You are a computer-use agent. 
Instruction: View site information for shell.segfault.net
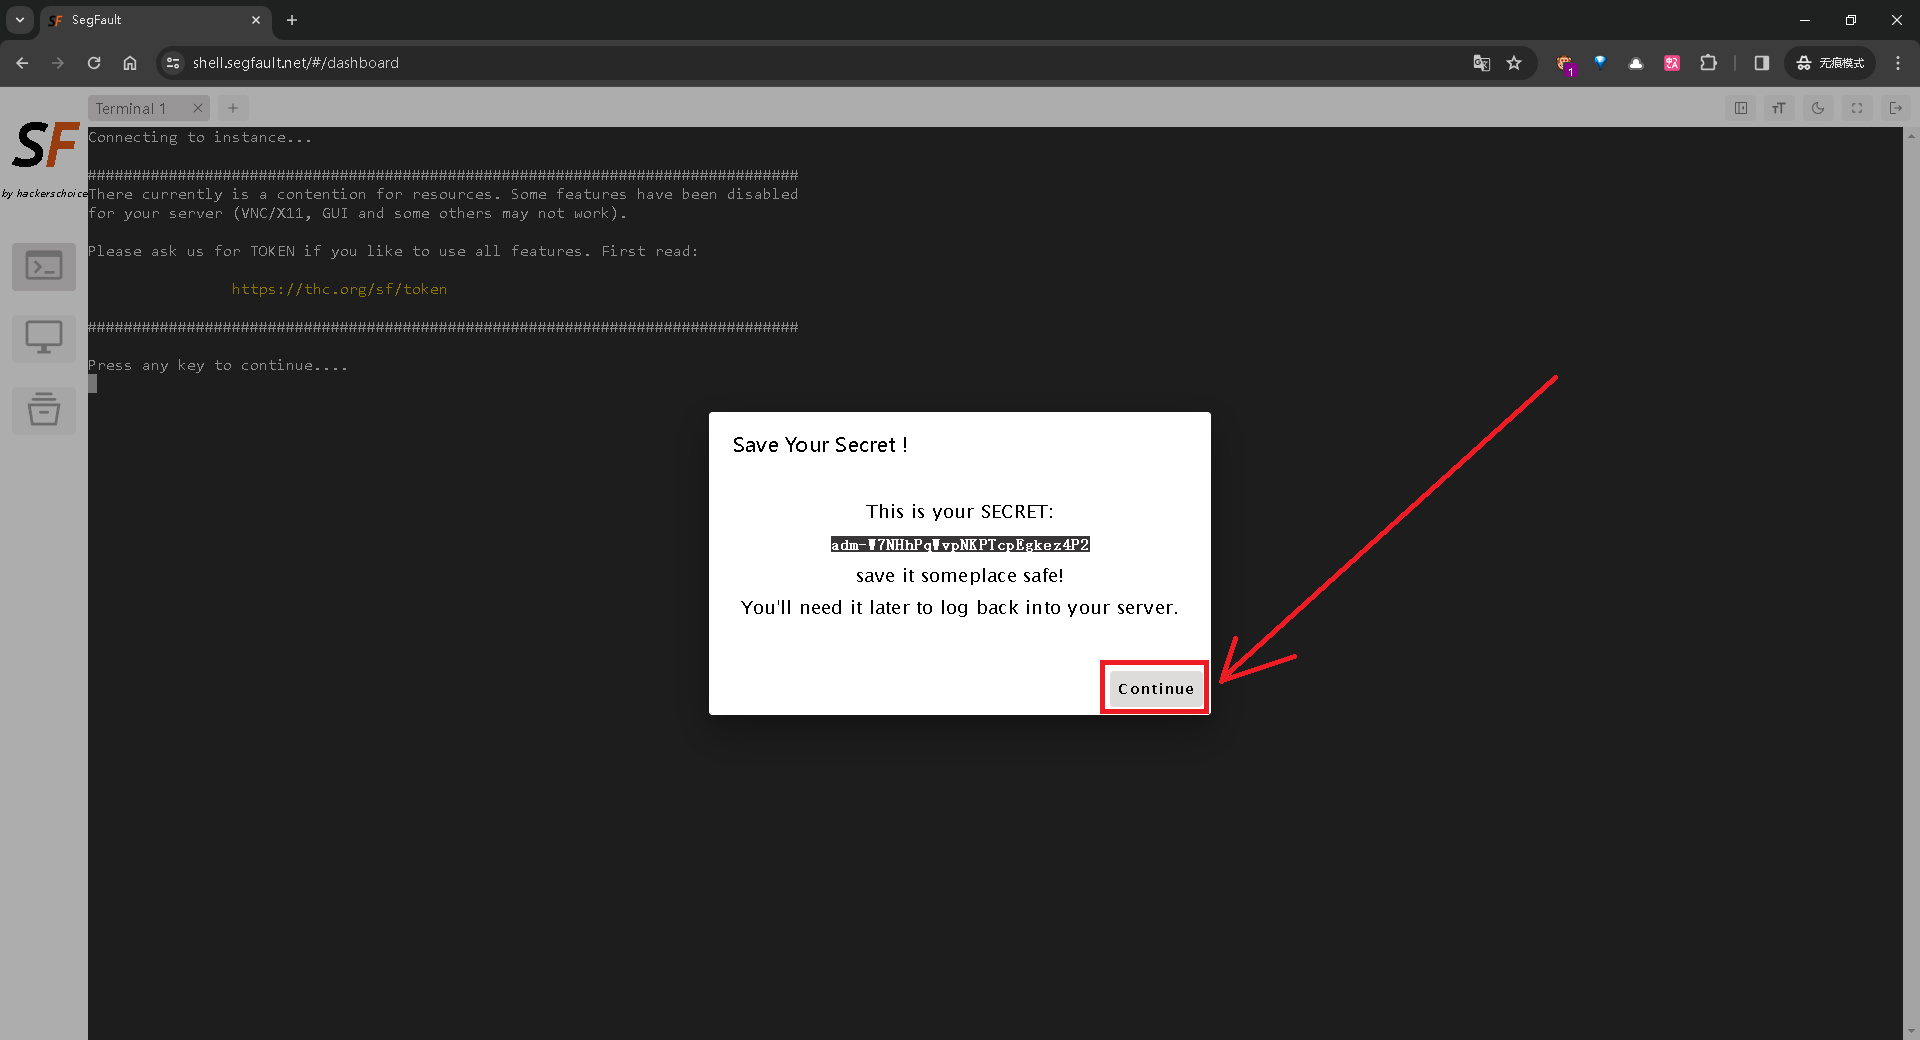coord(173,63)
